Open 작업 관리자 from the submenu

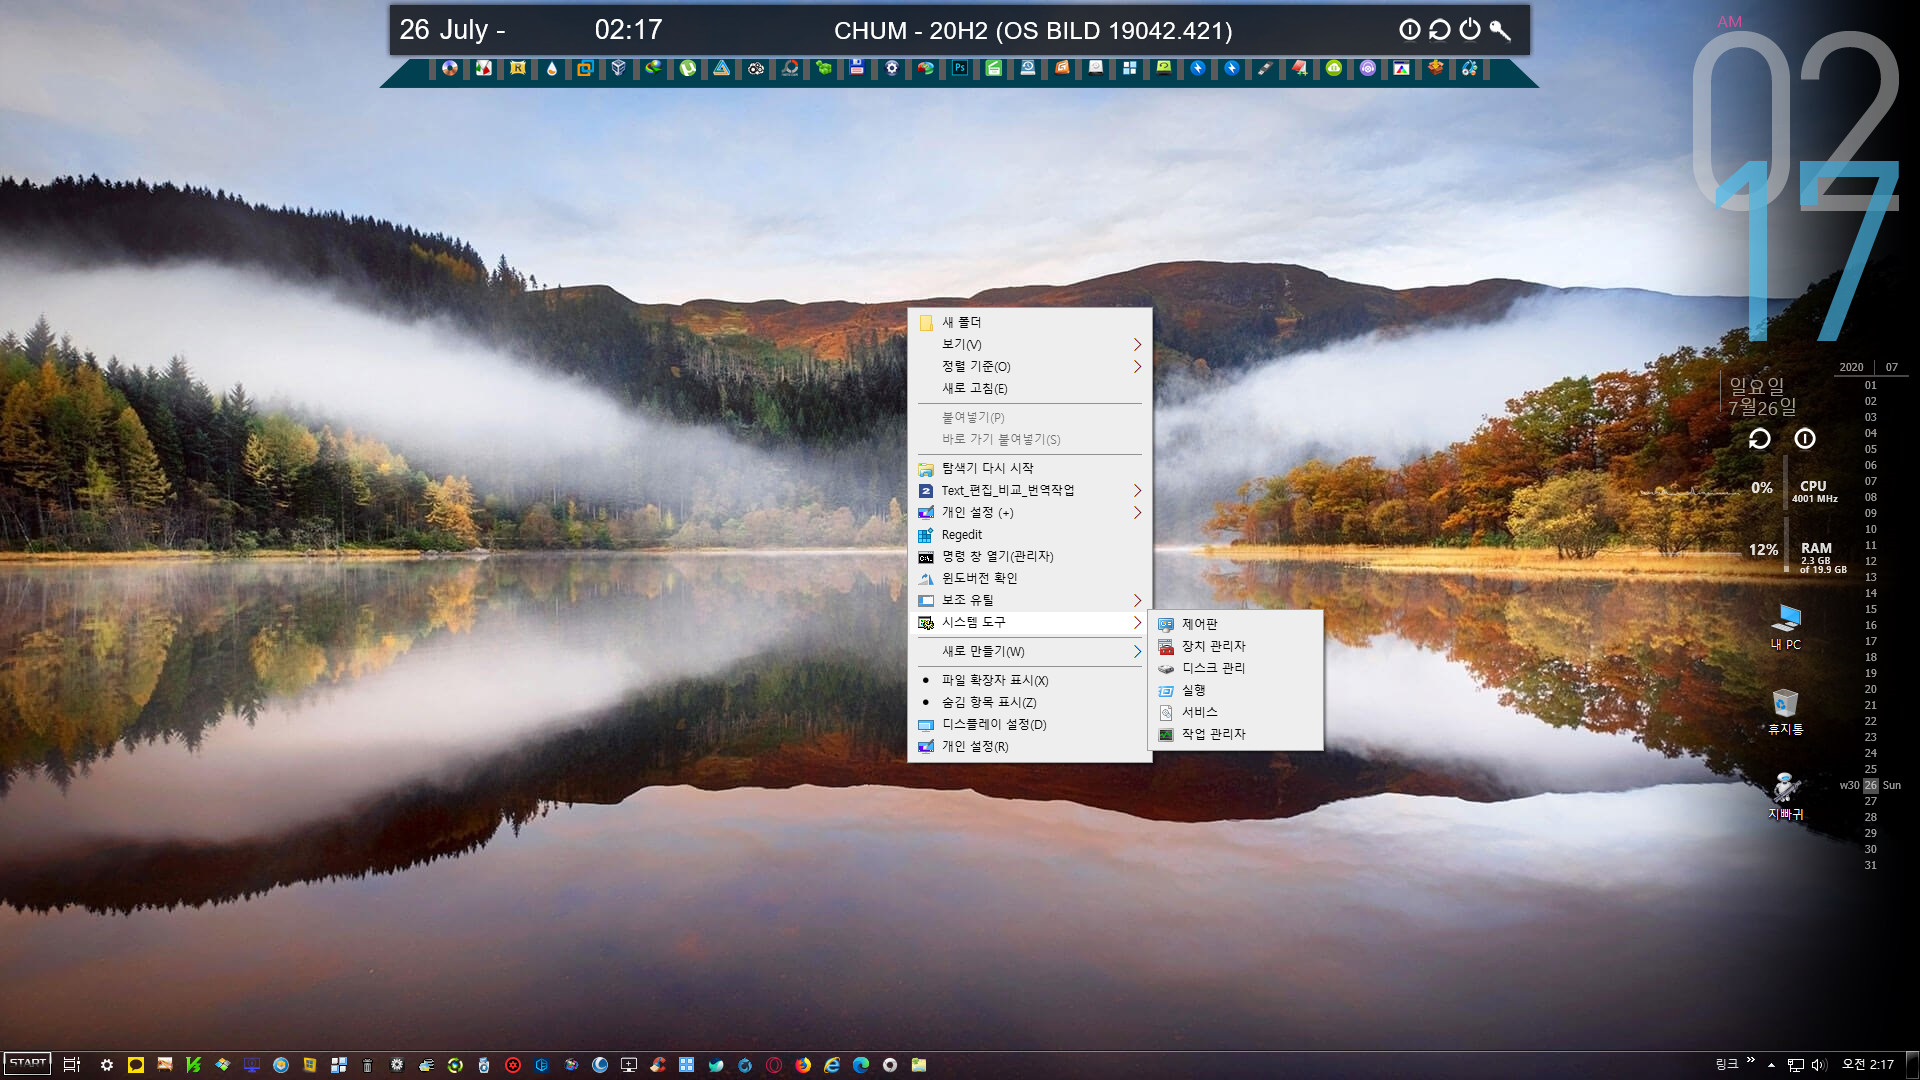coord(1235,734)
